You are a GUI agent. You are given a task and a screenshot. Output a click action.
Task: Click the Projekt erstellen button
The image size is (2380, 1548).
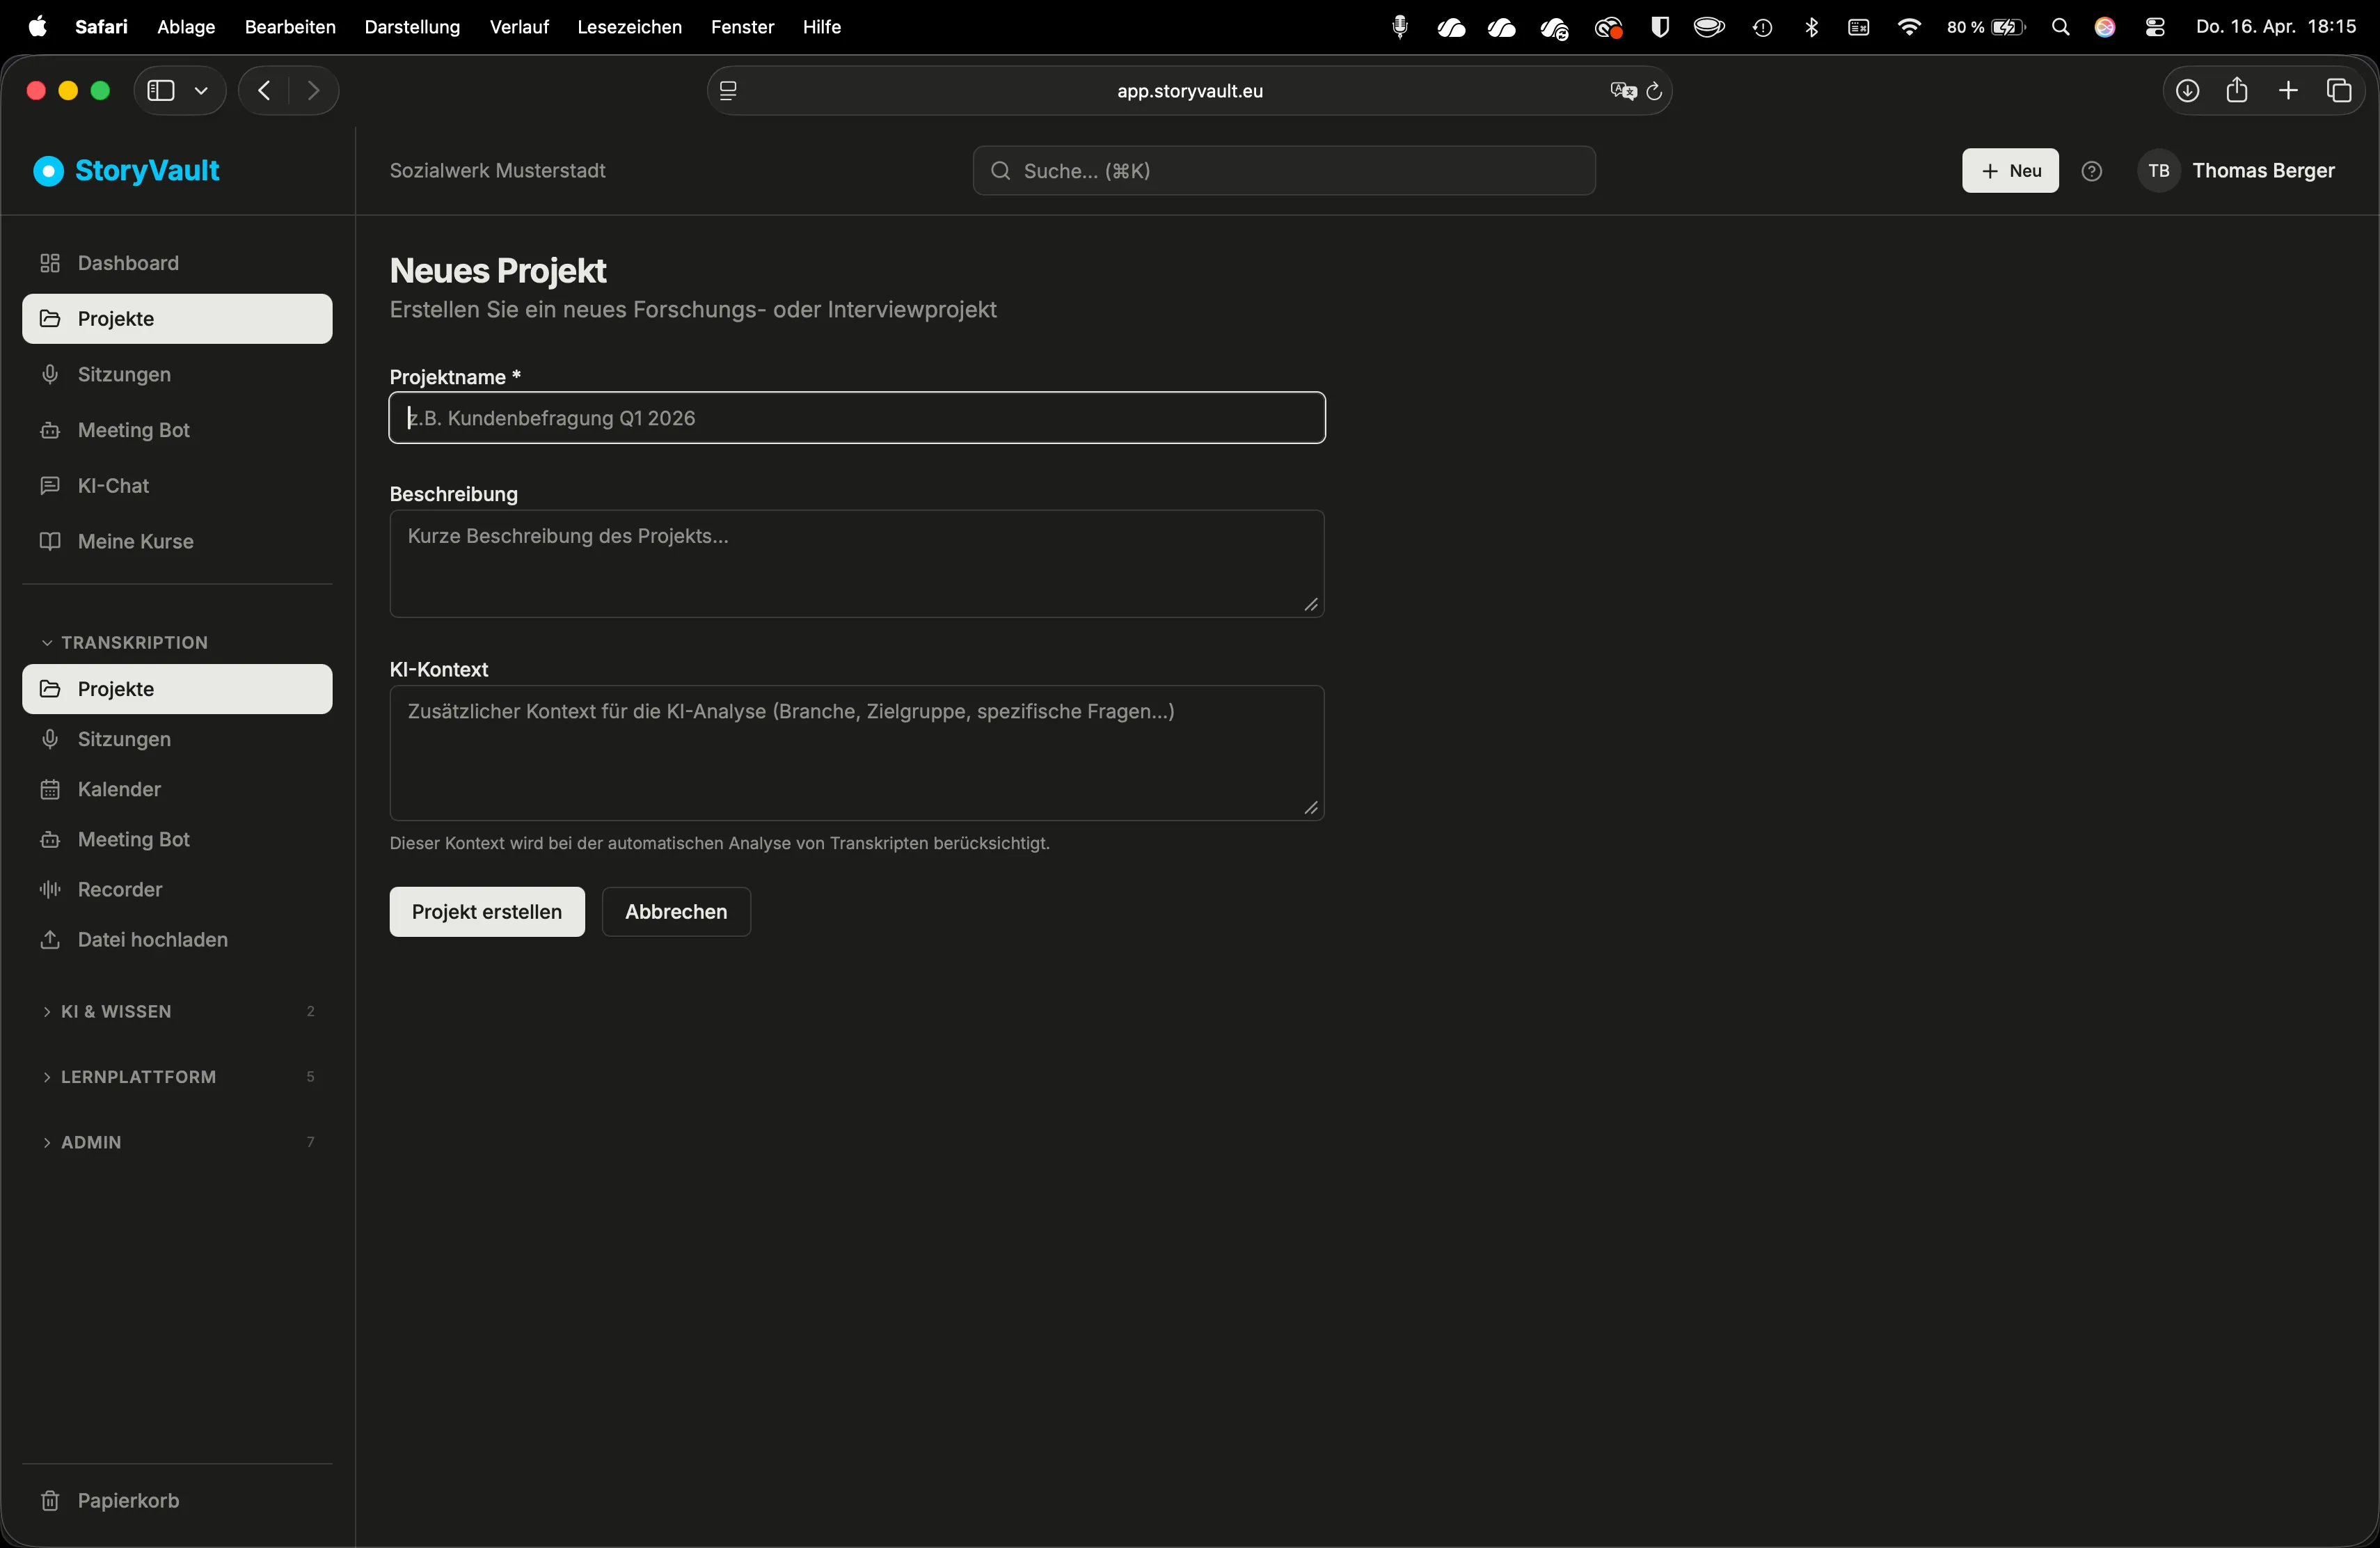pyautogui.click(x=487, y=912)
